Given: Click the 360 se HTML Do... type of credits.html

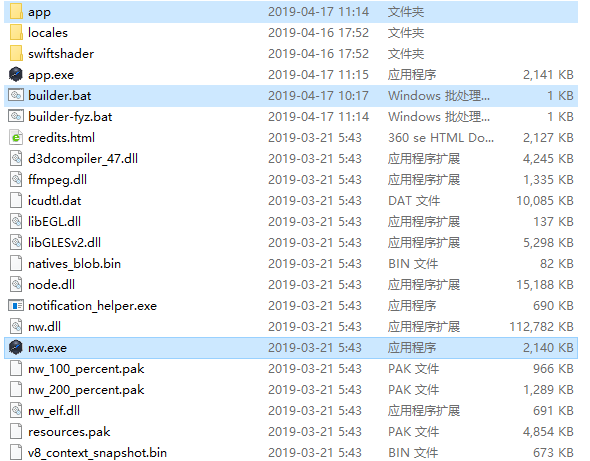Looking at the screenshot, I should click(x=441, y=138).
